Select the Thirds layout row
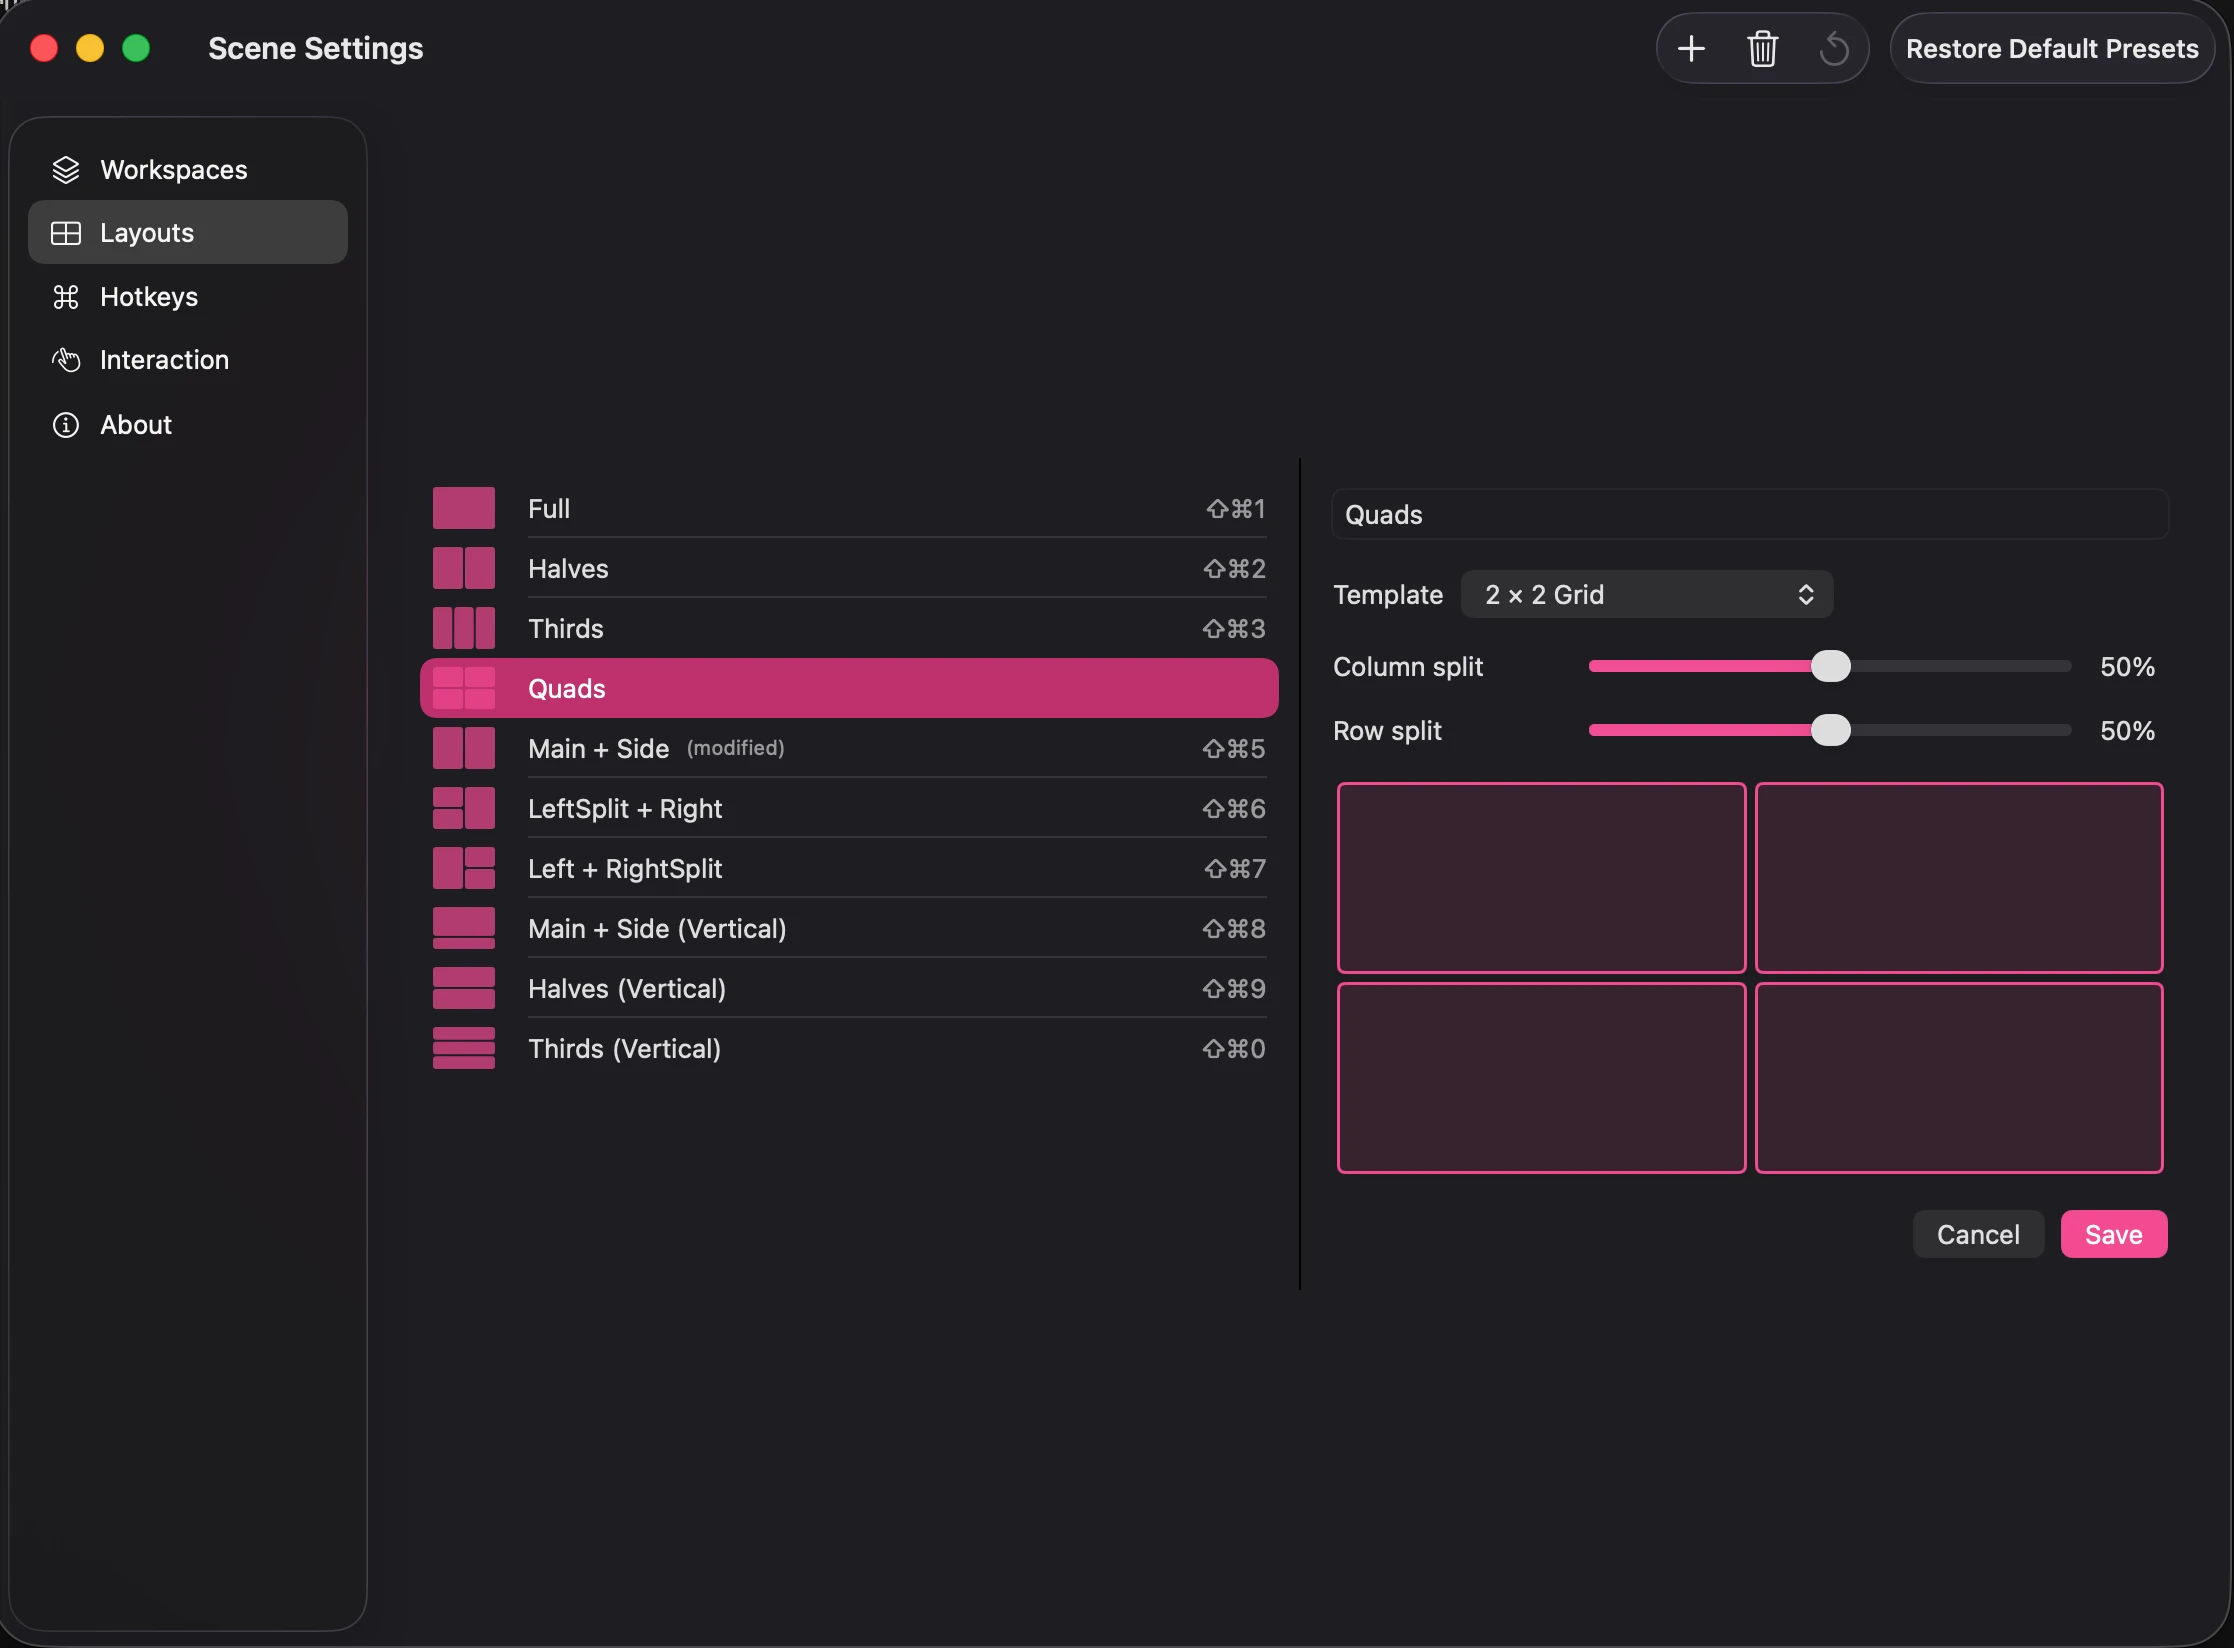The height and width of the screenshot is (1648, 2234). point(849,628)
